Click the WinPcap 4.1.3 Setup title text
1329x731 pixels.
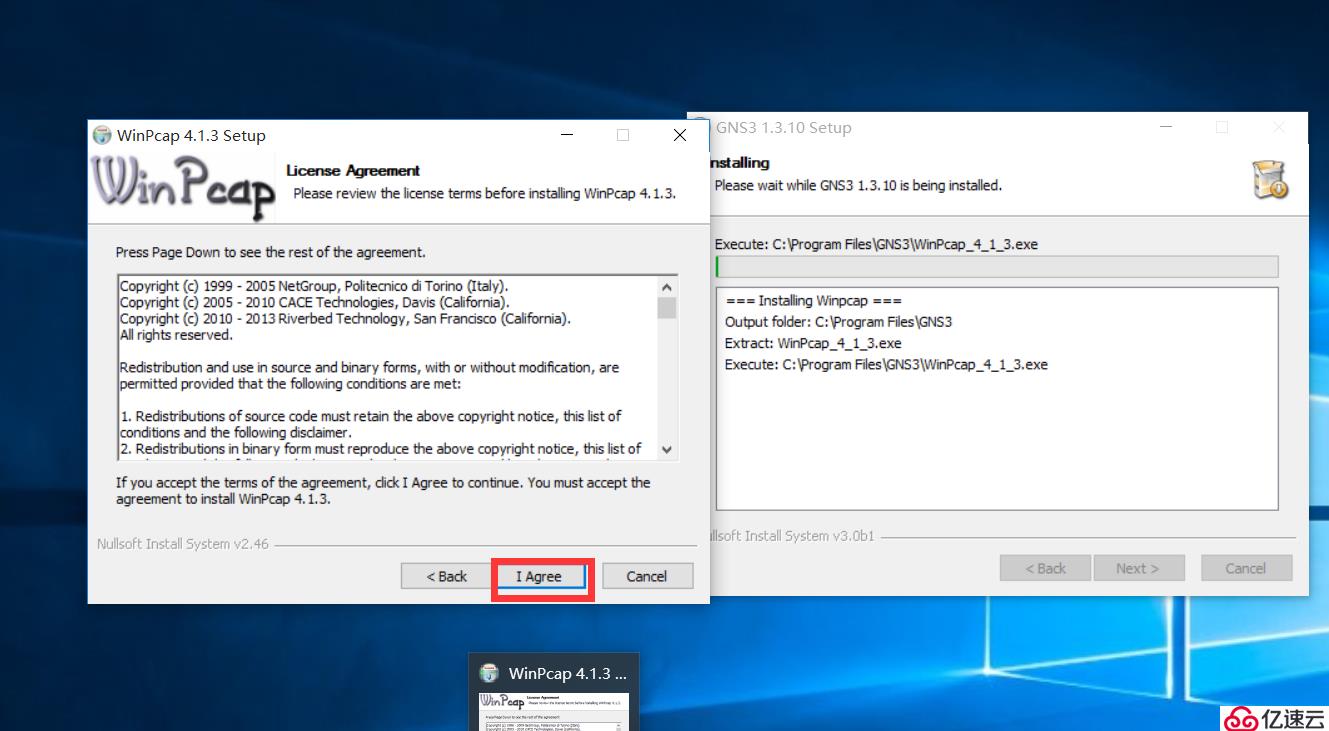(x=191, y=135)
